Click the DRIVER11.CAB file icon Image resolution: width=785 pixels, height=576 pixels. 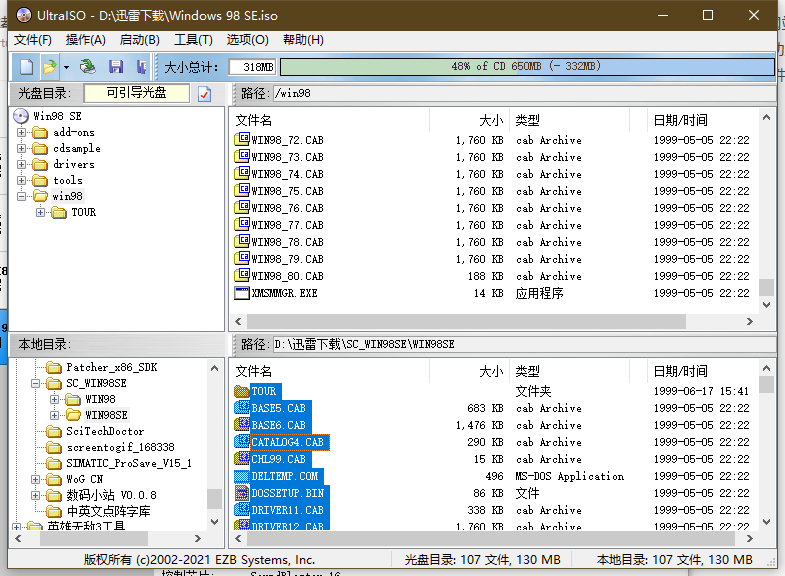[242, 510]
